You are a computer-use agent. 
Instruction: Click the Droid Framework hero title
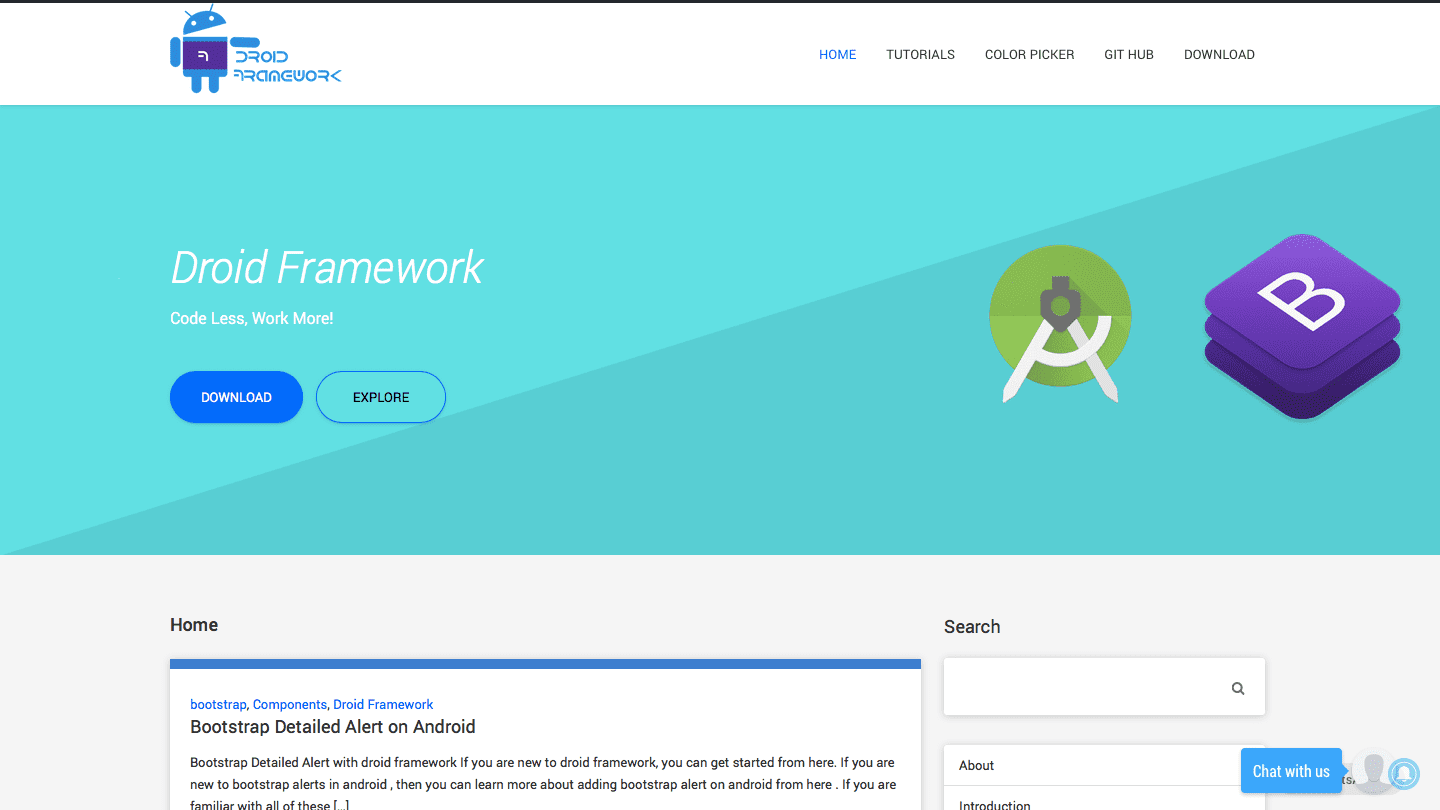[x=327, y=267]
